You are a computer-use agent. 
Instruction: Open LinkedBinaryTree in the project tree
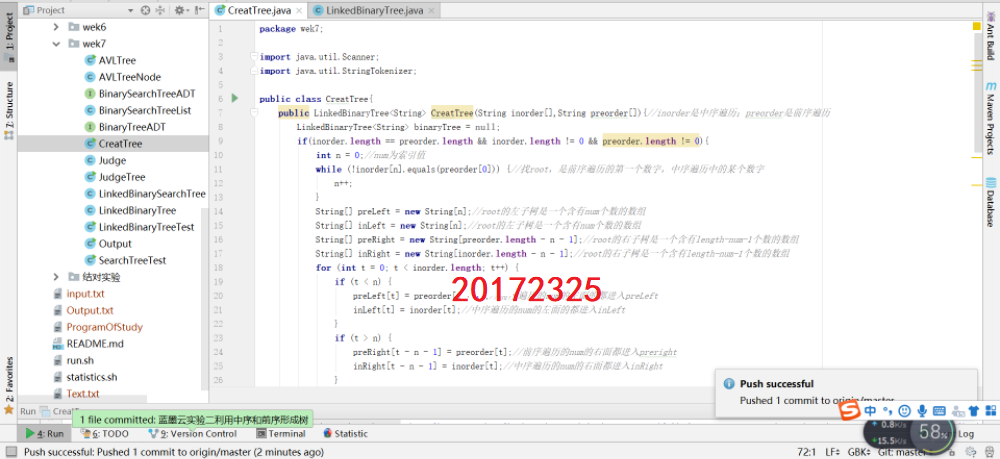coord(137,210)
